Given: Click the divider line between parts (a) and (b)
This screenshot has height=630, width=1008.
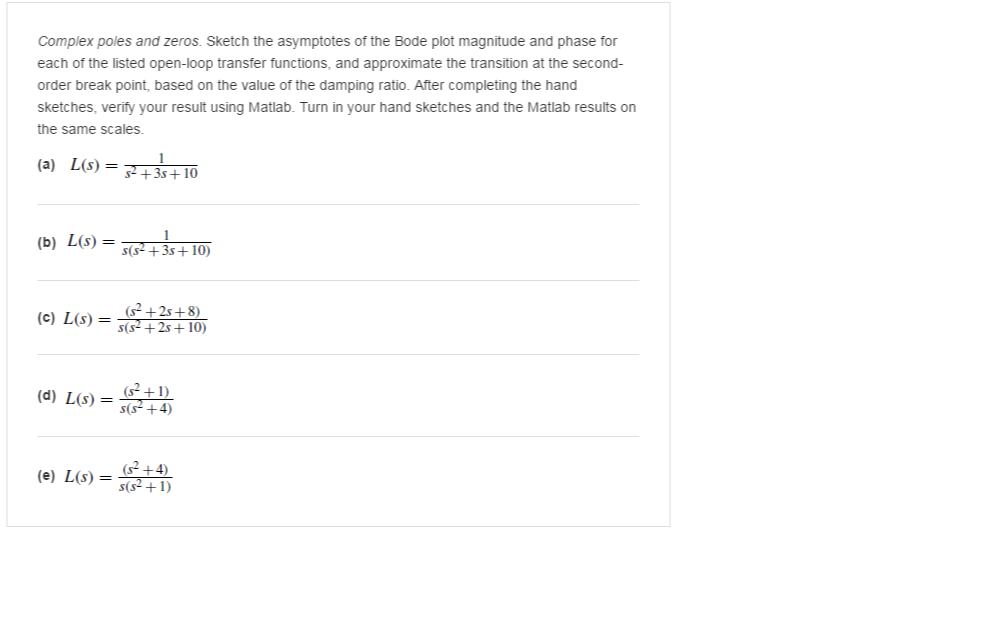Looking at the screenshot, I should (x=338, y=204).
